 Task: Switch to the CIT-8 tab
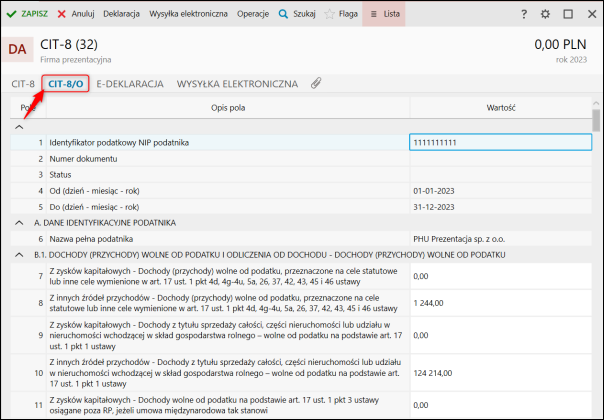(x=23, y=84)
